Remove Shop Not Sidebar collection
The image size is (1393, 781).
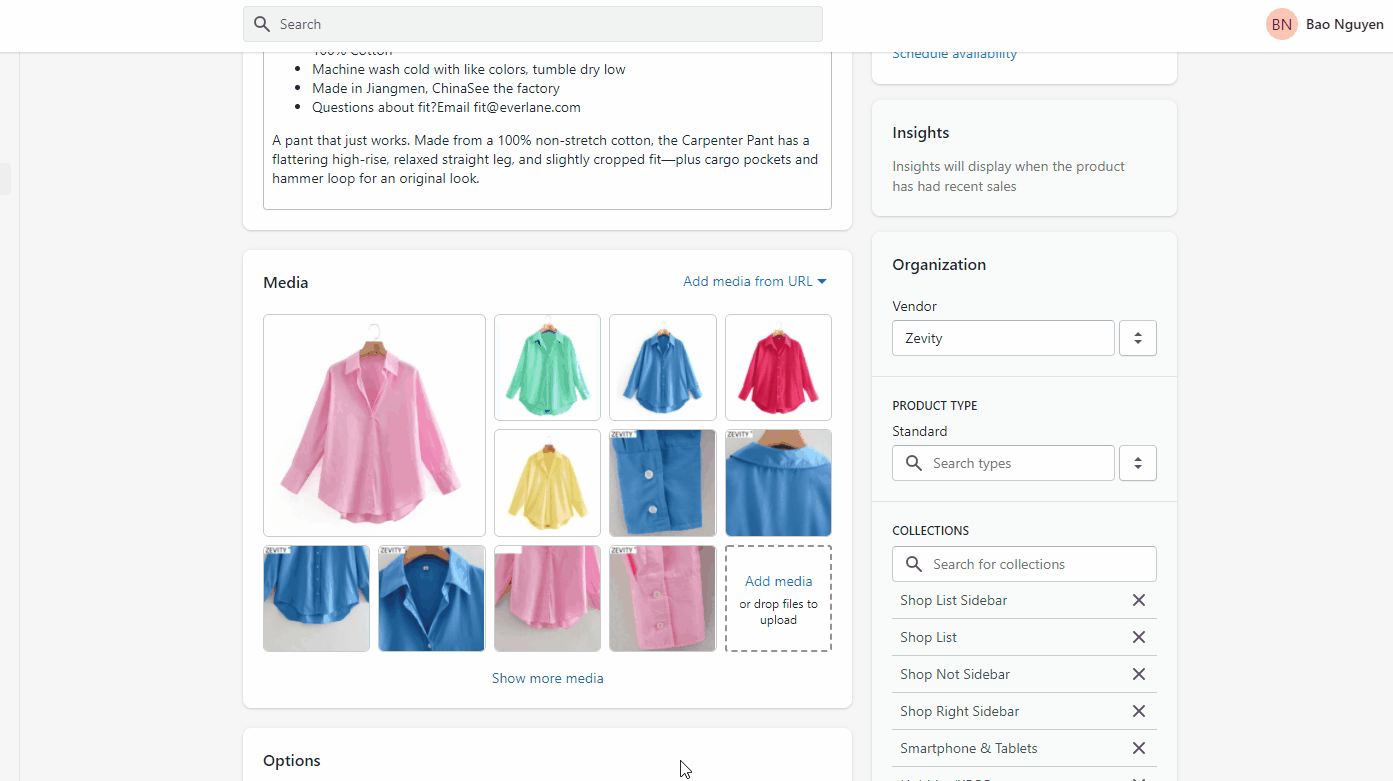coord(1138,674)
